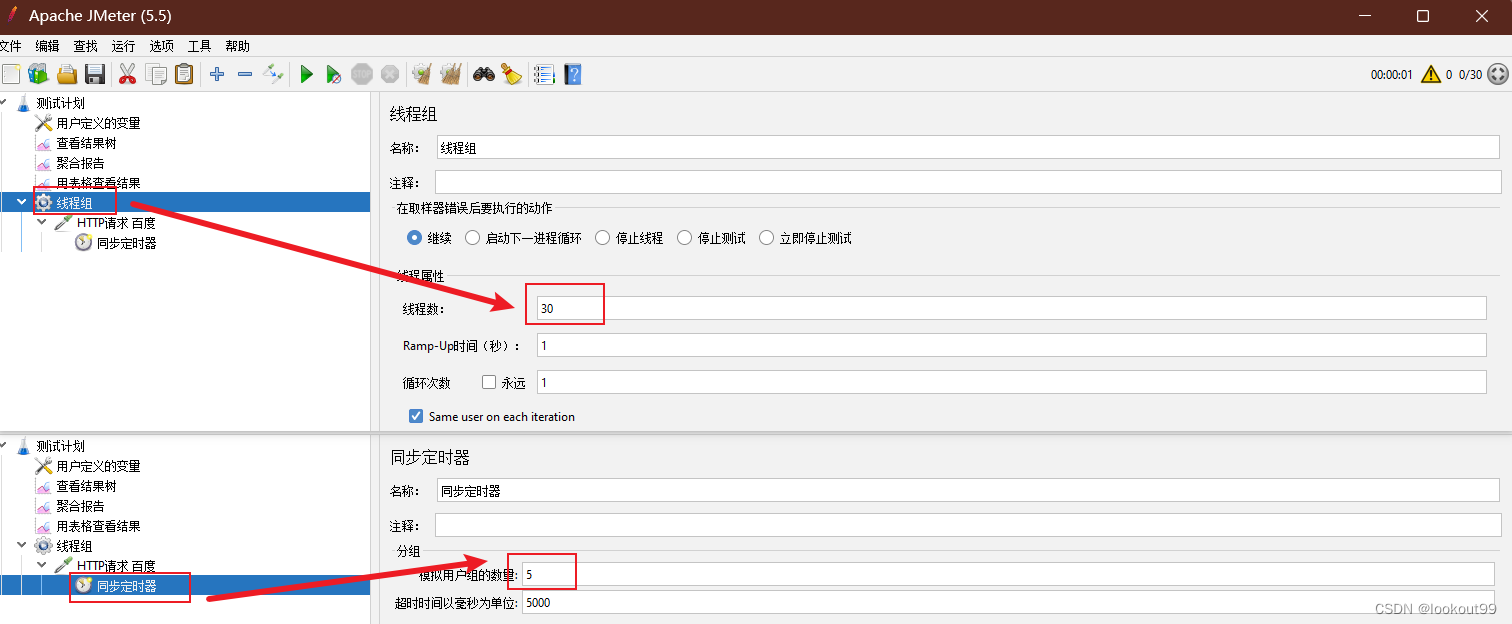The image size is (1512, 624).
Task: Collapse the highlighted 线程组 node arrow
Action: [x=22, y=203]
